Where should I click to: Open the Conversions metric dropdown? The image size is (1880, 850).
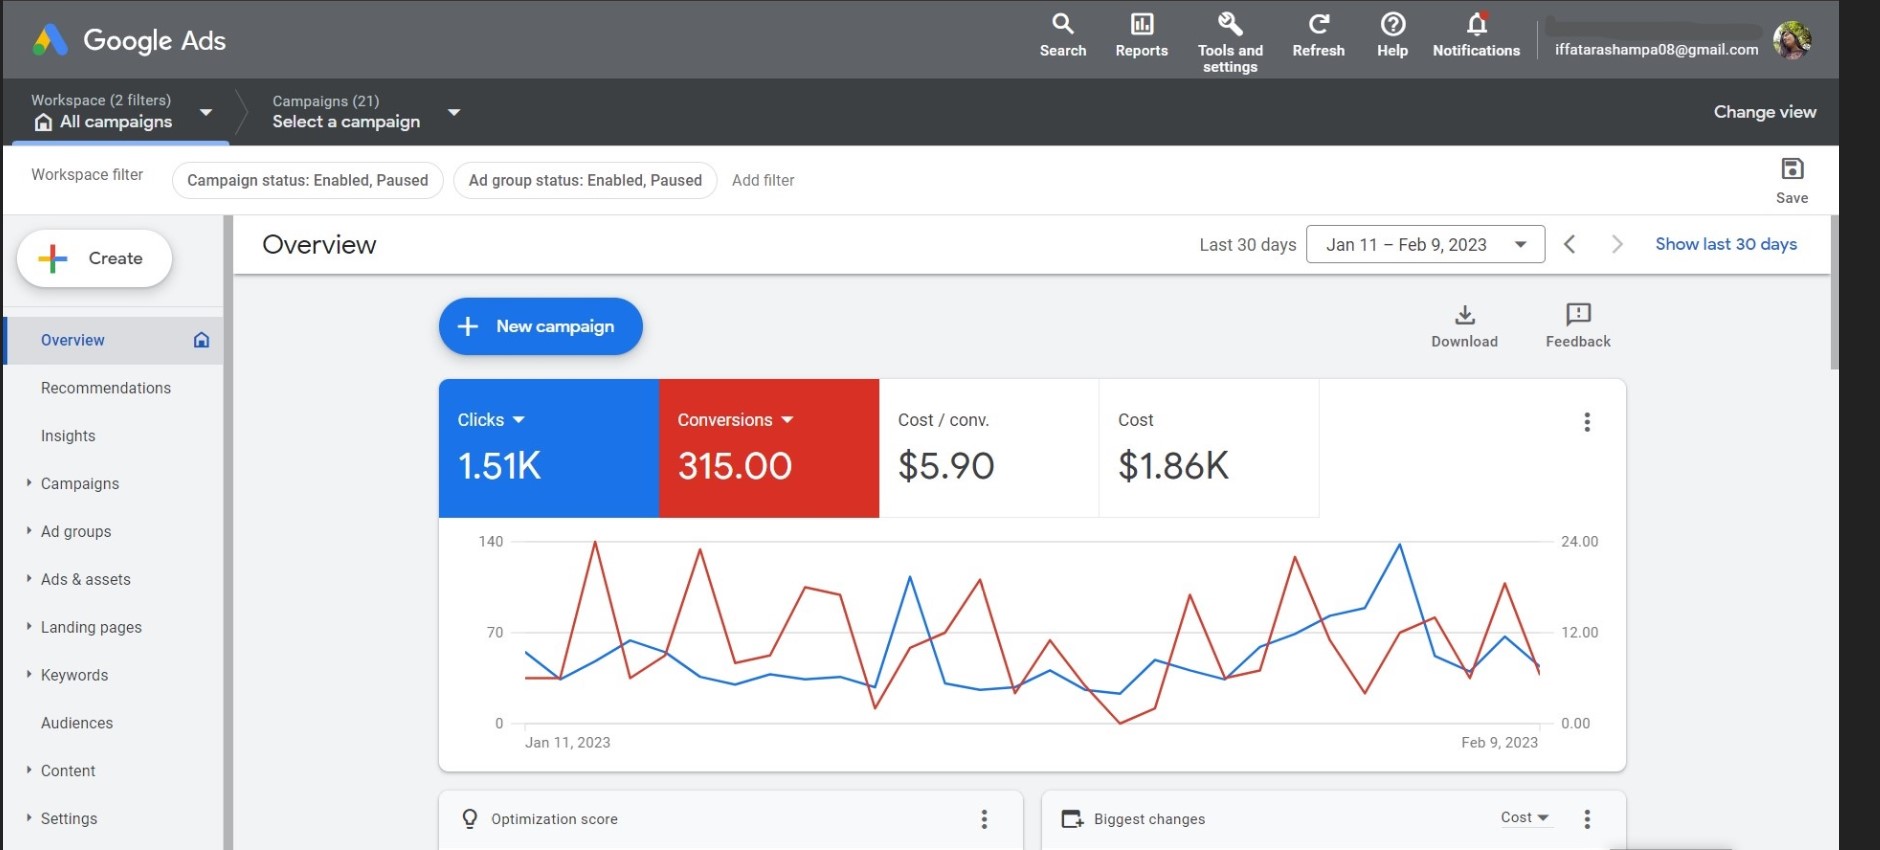[x=787, y=420]
